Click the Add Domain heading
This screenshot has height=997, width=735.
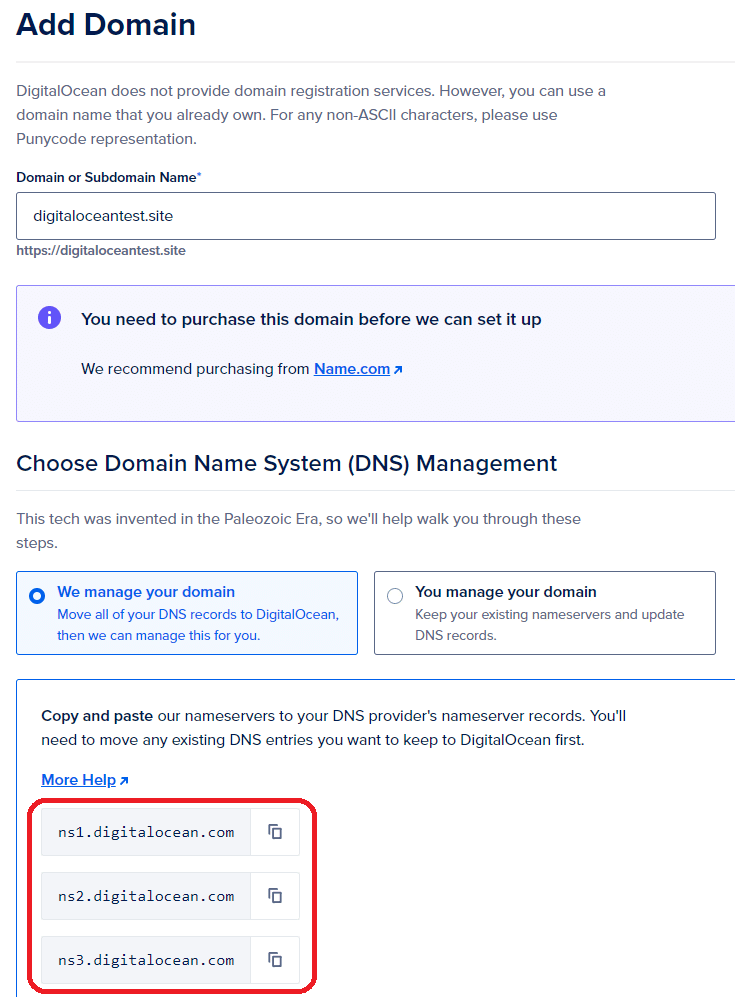[x=106, y=25]
